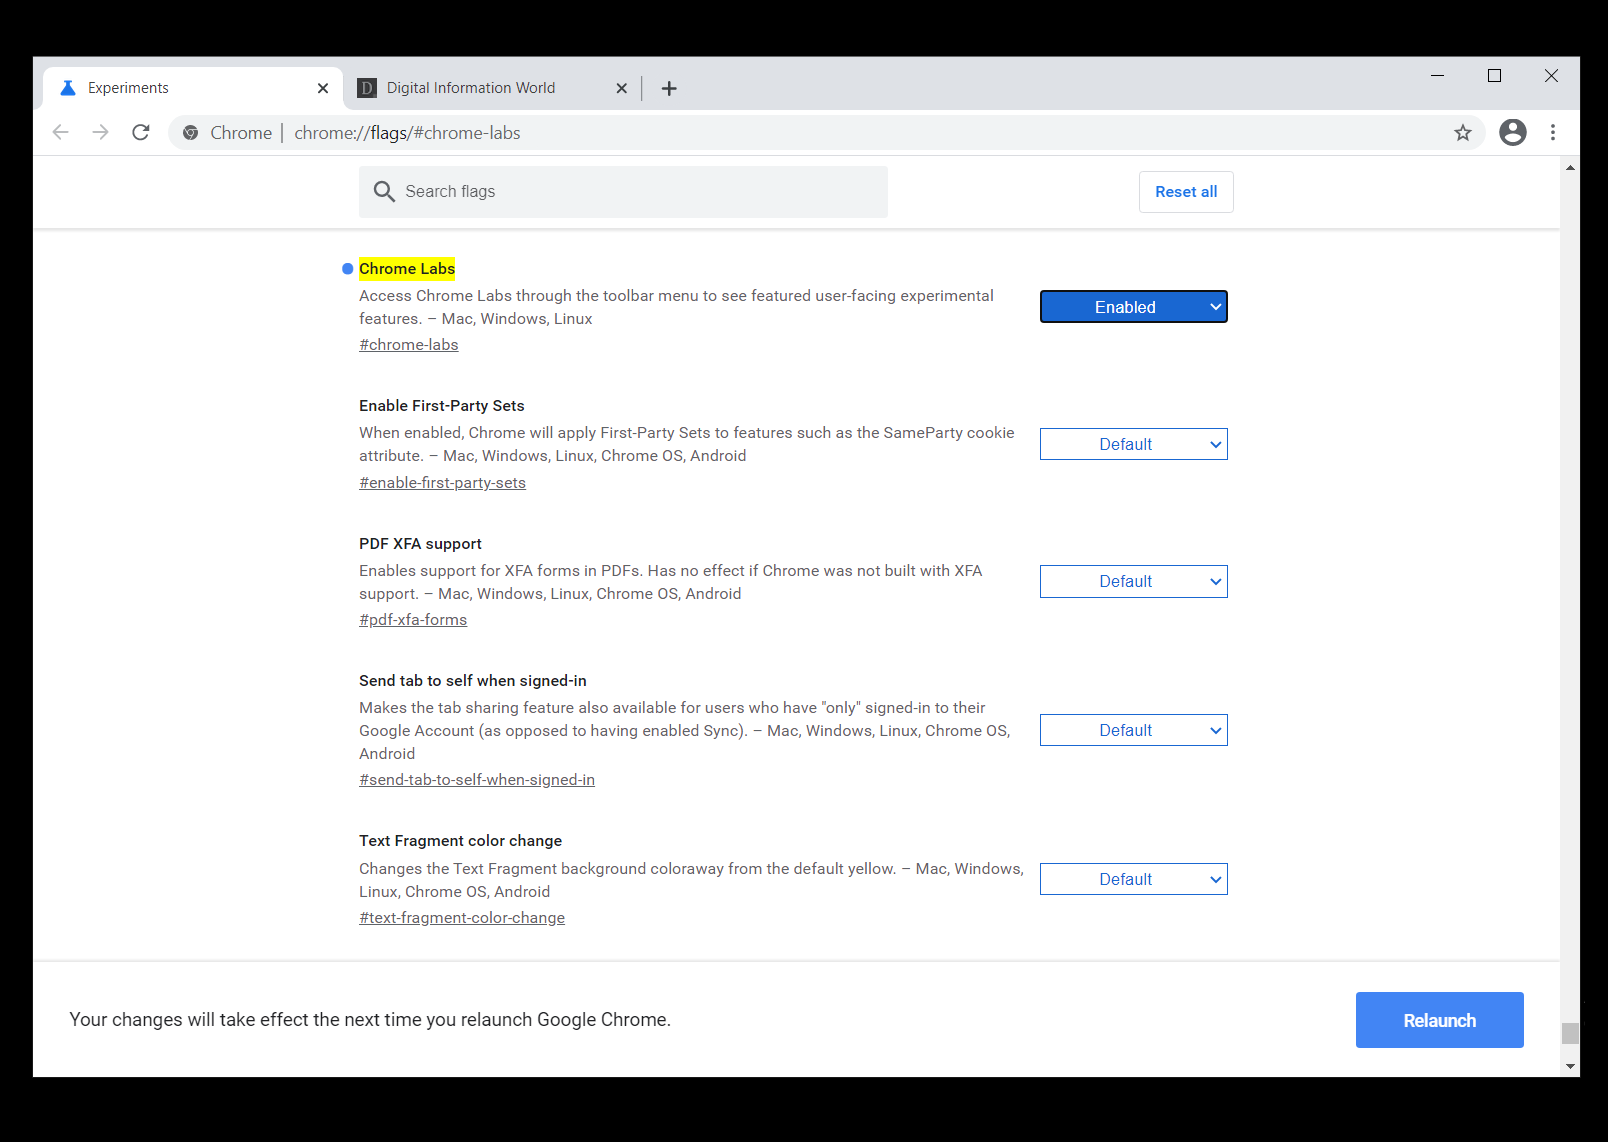Bookmark this page with the star icon
The height and width of the screenshot is (1142, 1608).
pyautogui.click(x=1463, y=132)
